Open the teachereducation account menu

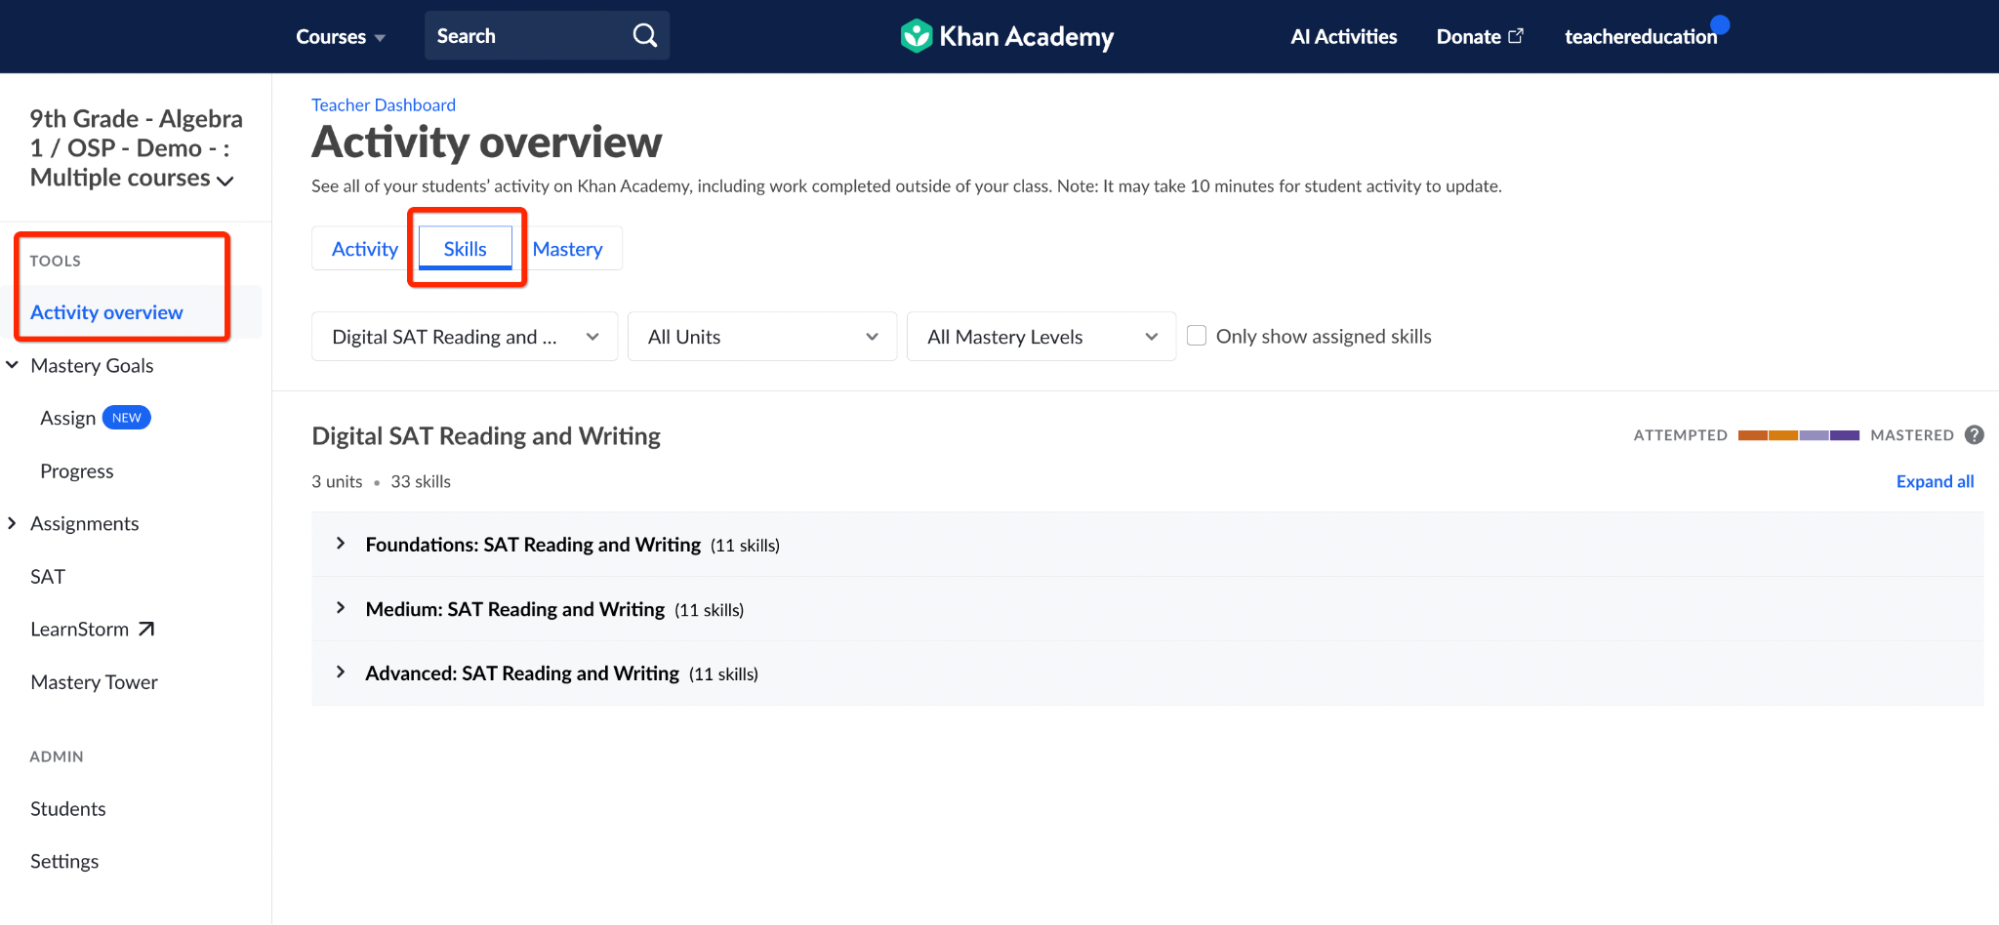(x=1640, y=37)
